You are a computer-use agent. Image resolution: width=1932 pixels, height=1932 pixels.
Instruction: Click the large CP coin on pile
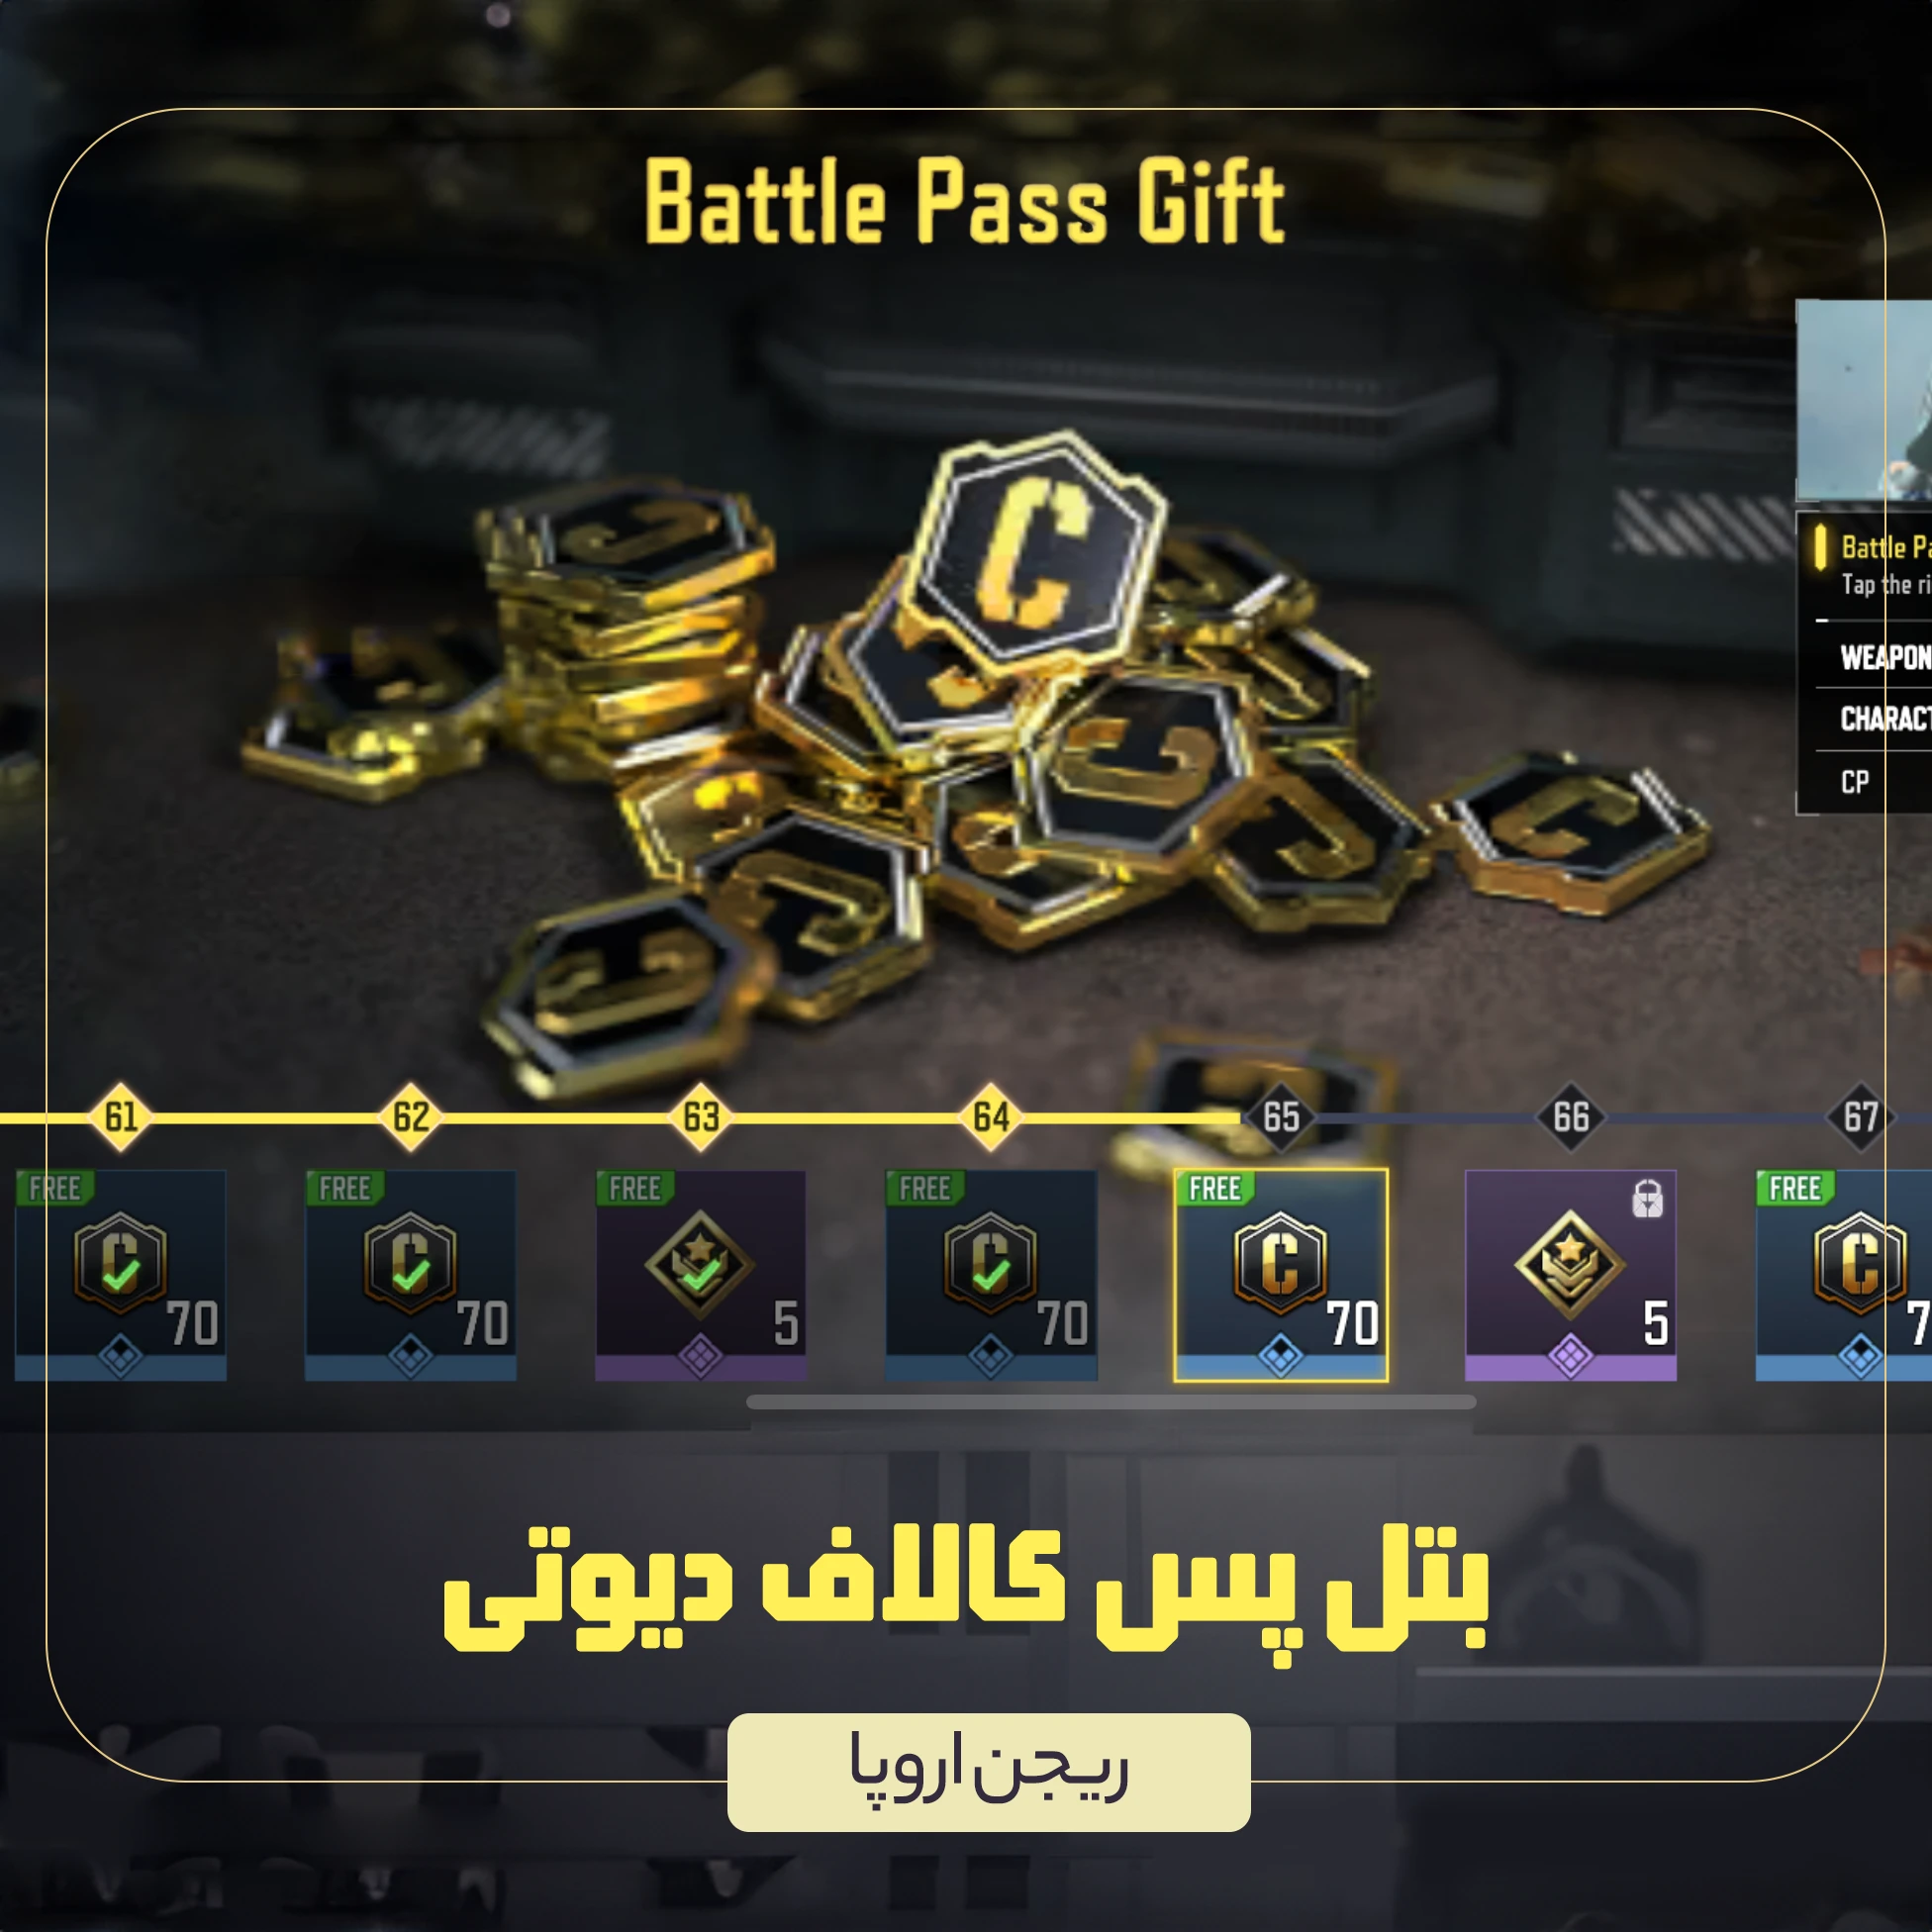1035,552
